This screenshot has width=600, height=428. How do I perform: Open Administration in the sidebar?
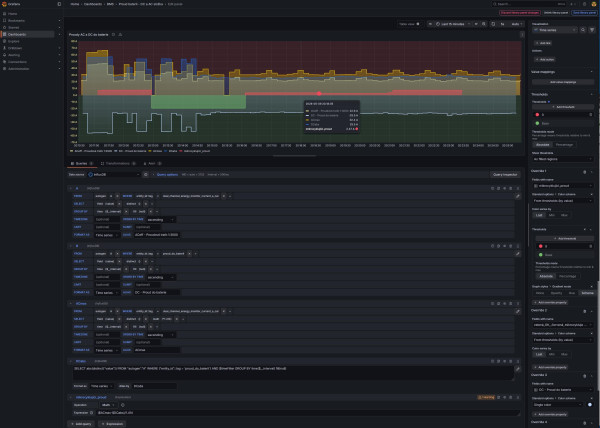(18, 69)
